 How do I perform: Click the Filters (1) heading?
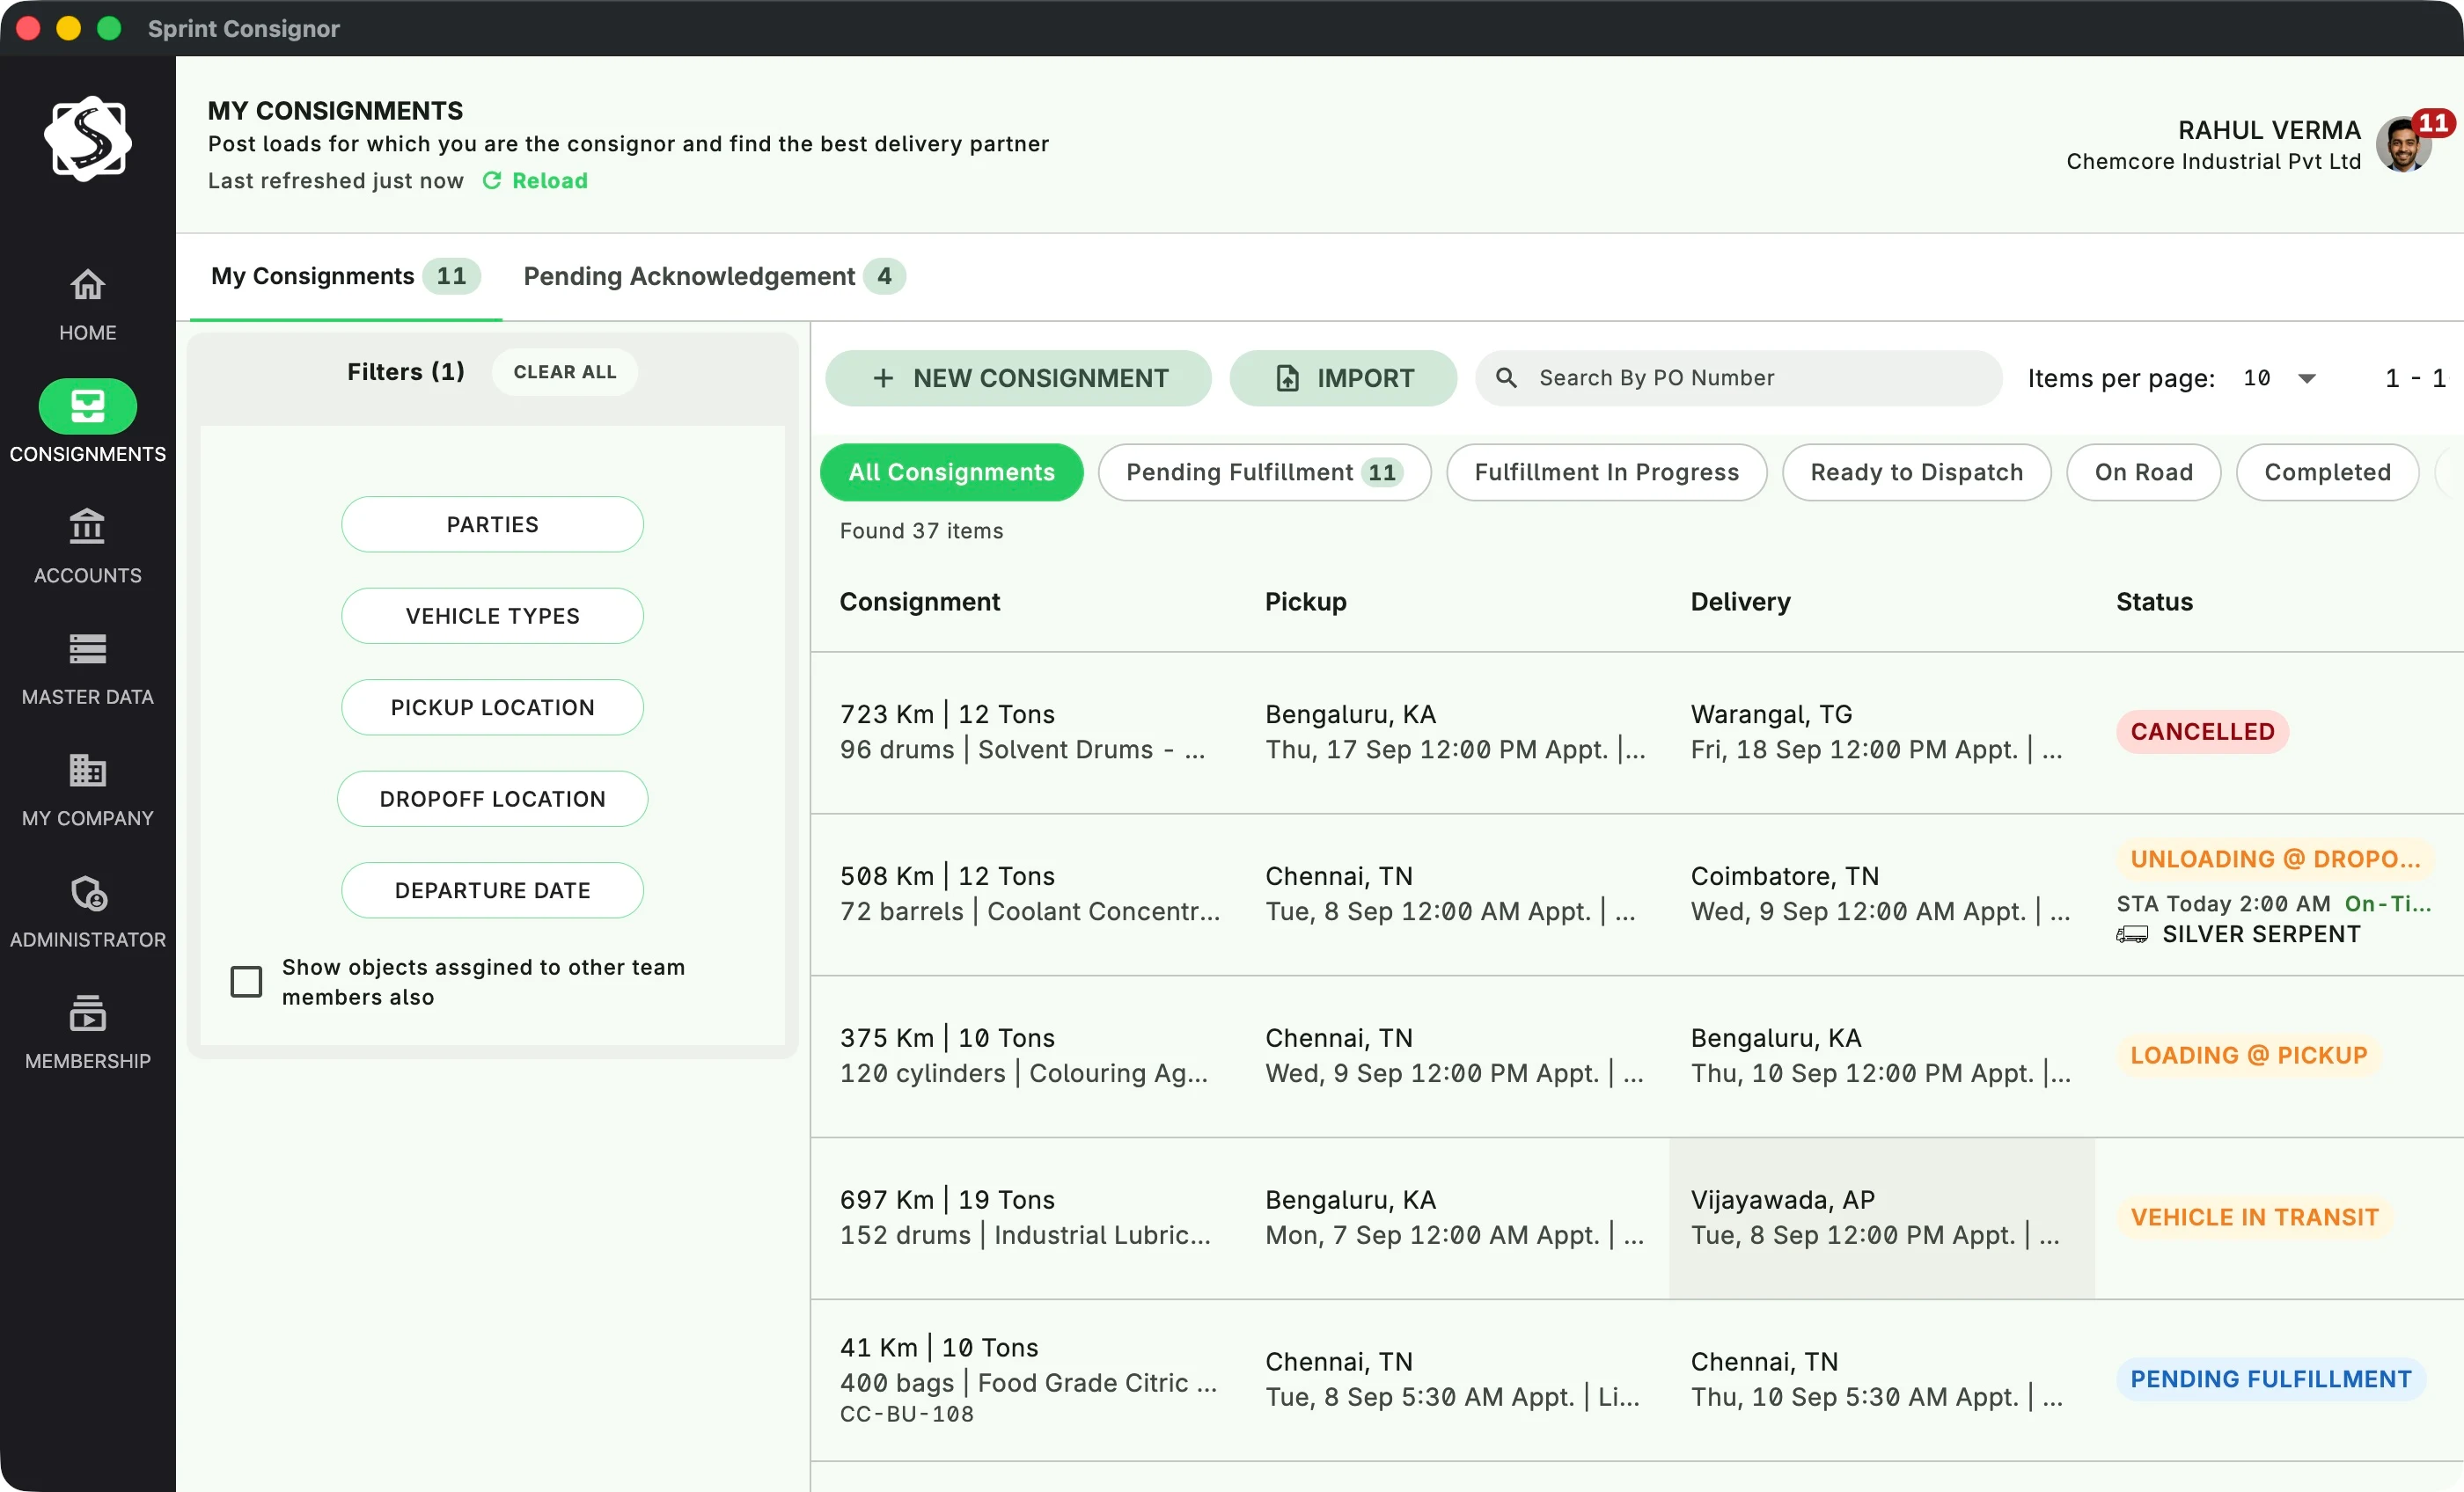click(405, 372)
